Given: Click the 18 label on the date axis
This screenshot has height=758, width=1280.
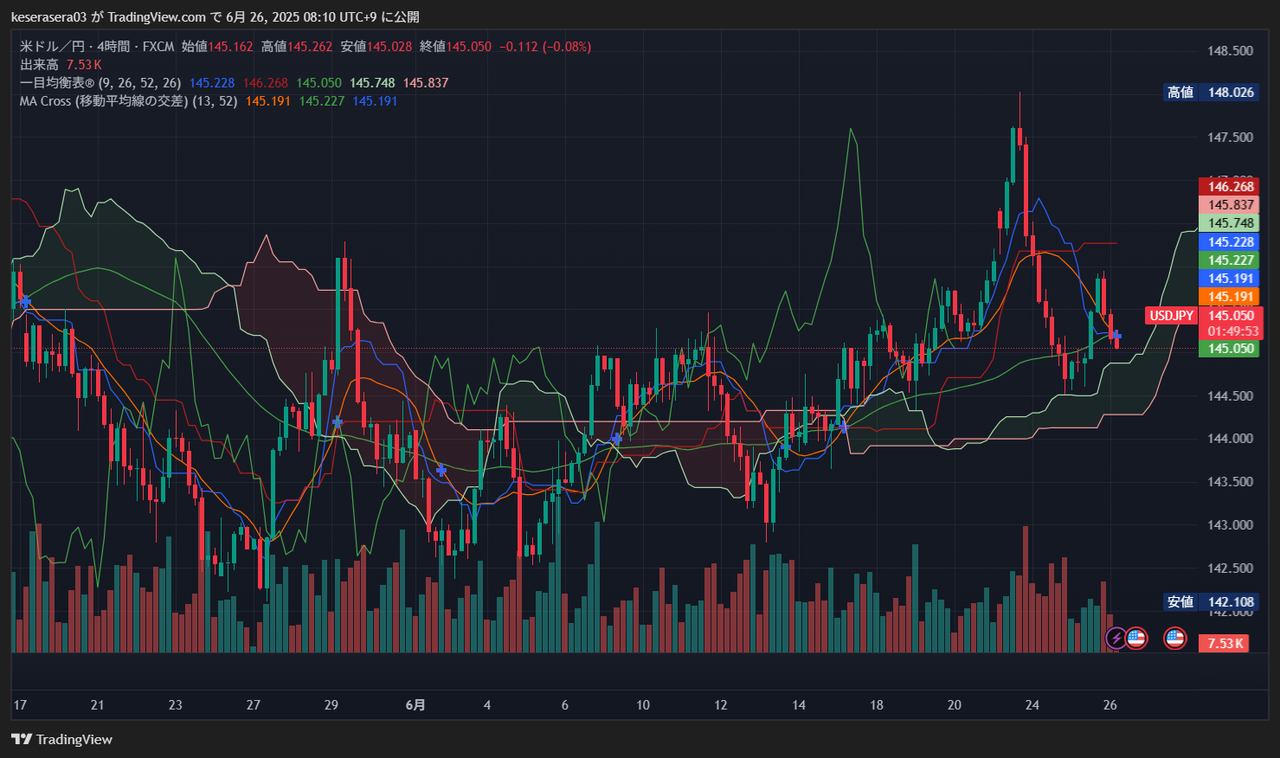Looking at the screenshot, I should [x=877, y=705].
